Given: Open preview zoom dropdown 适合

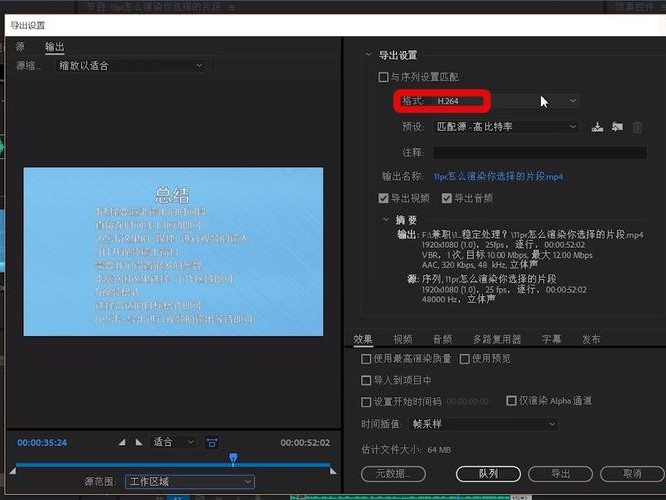Looking at the screenshot, I should coord(173,442).
